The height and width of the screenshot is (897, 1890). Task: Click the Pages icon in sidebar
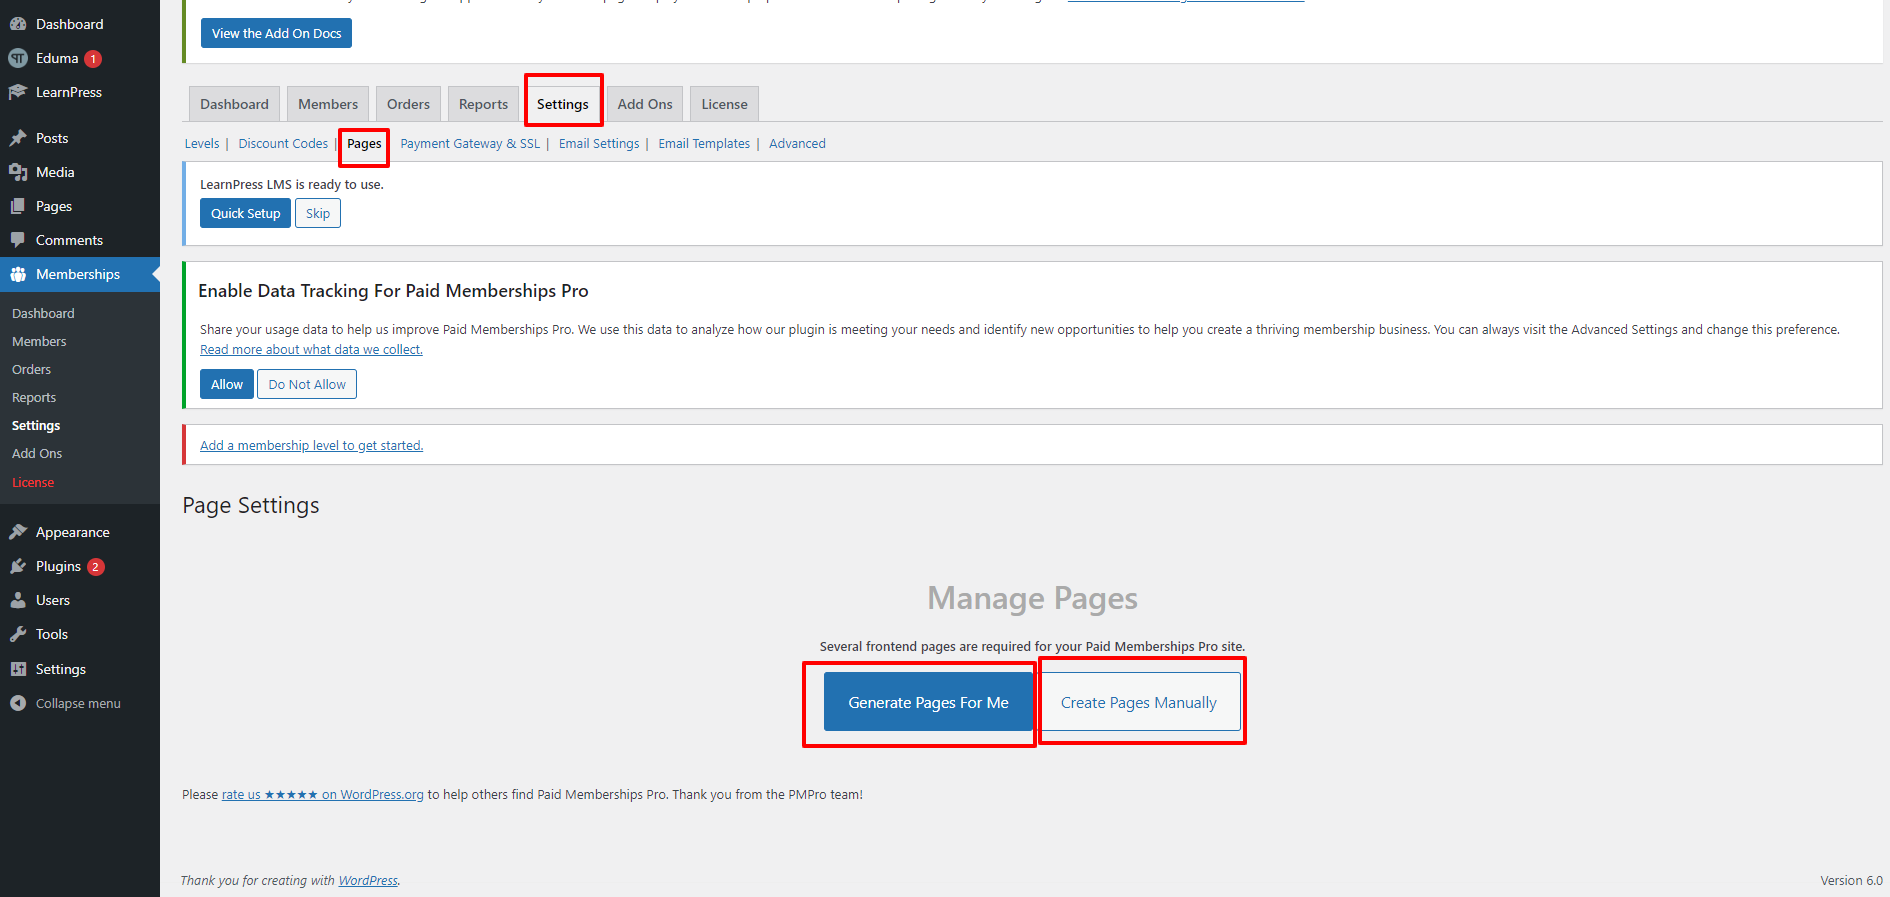click(18, 206)
